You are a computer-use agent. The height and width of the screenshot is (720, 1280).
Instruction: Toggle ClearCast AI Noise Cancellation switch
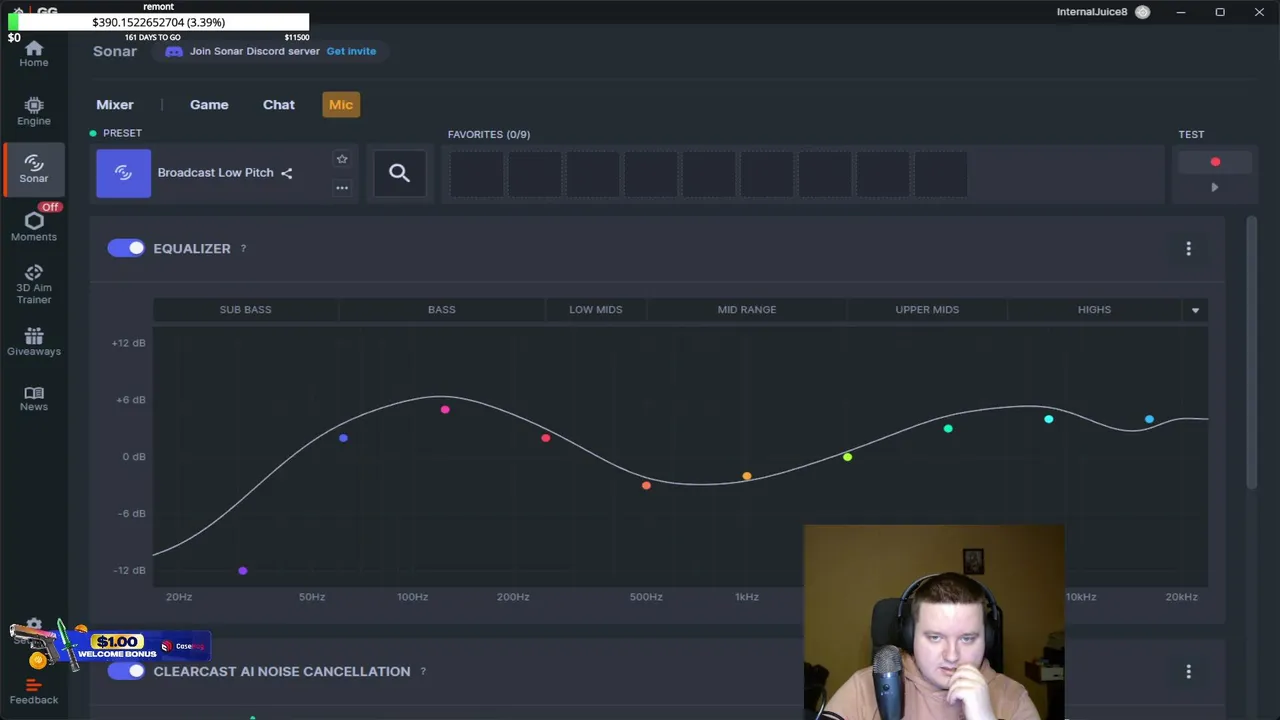tap(126, 671)
